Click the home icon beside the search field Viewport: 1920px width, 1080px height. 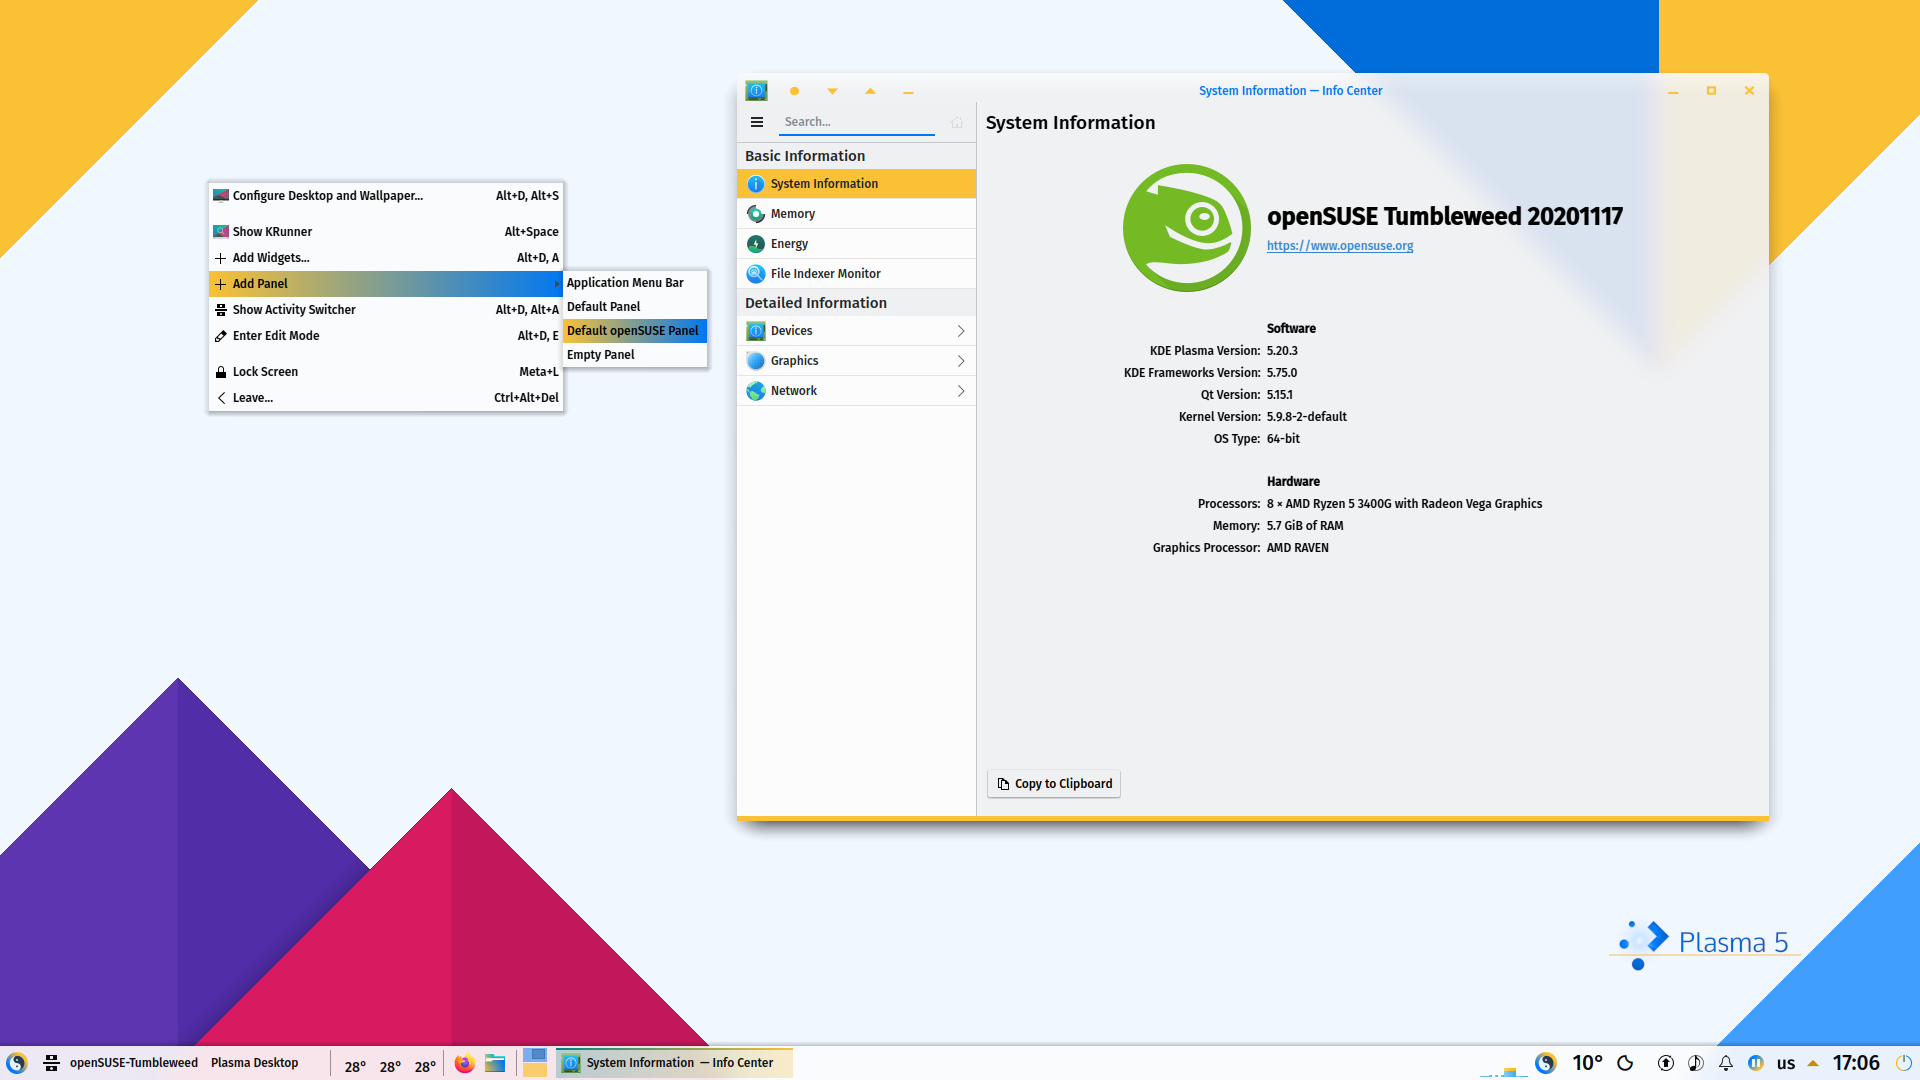957,122
